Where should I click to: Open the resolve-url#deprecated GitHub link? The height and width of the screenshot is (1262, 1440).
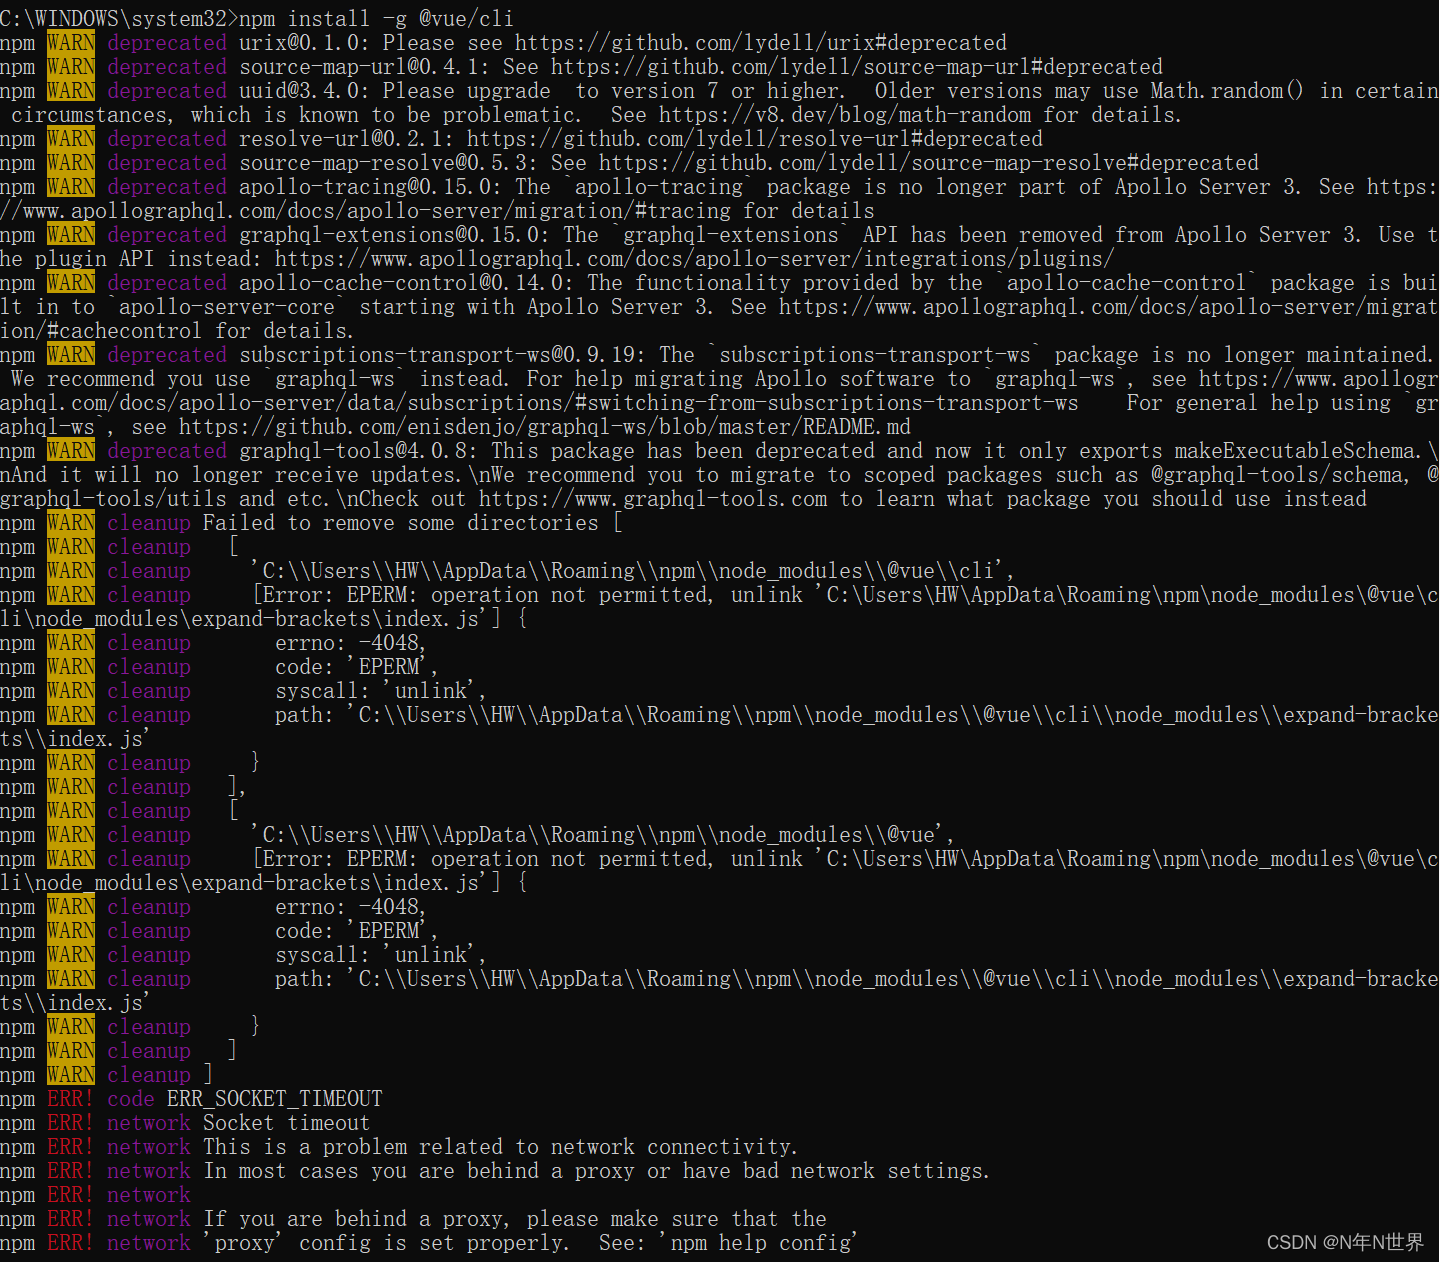pyautogui.click(x=754, y=139)
